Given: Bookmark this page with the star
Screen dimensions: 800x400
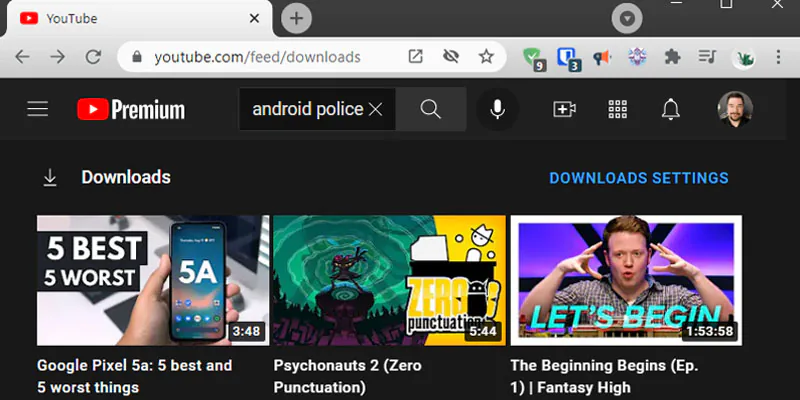Looking at the screenshot, I should coord(486,57).
